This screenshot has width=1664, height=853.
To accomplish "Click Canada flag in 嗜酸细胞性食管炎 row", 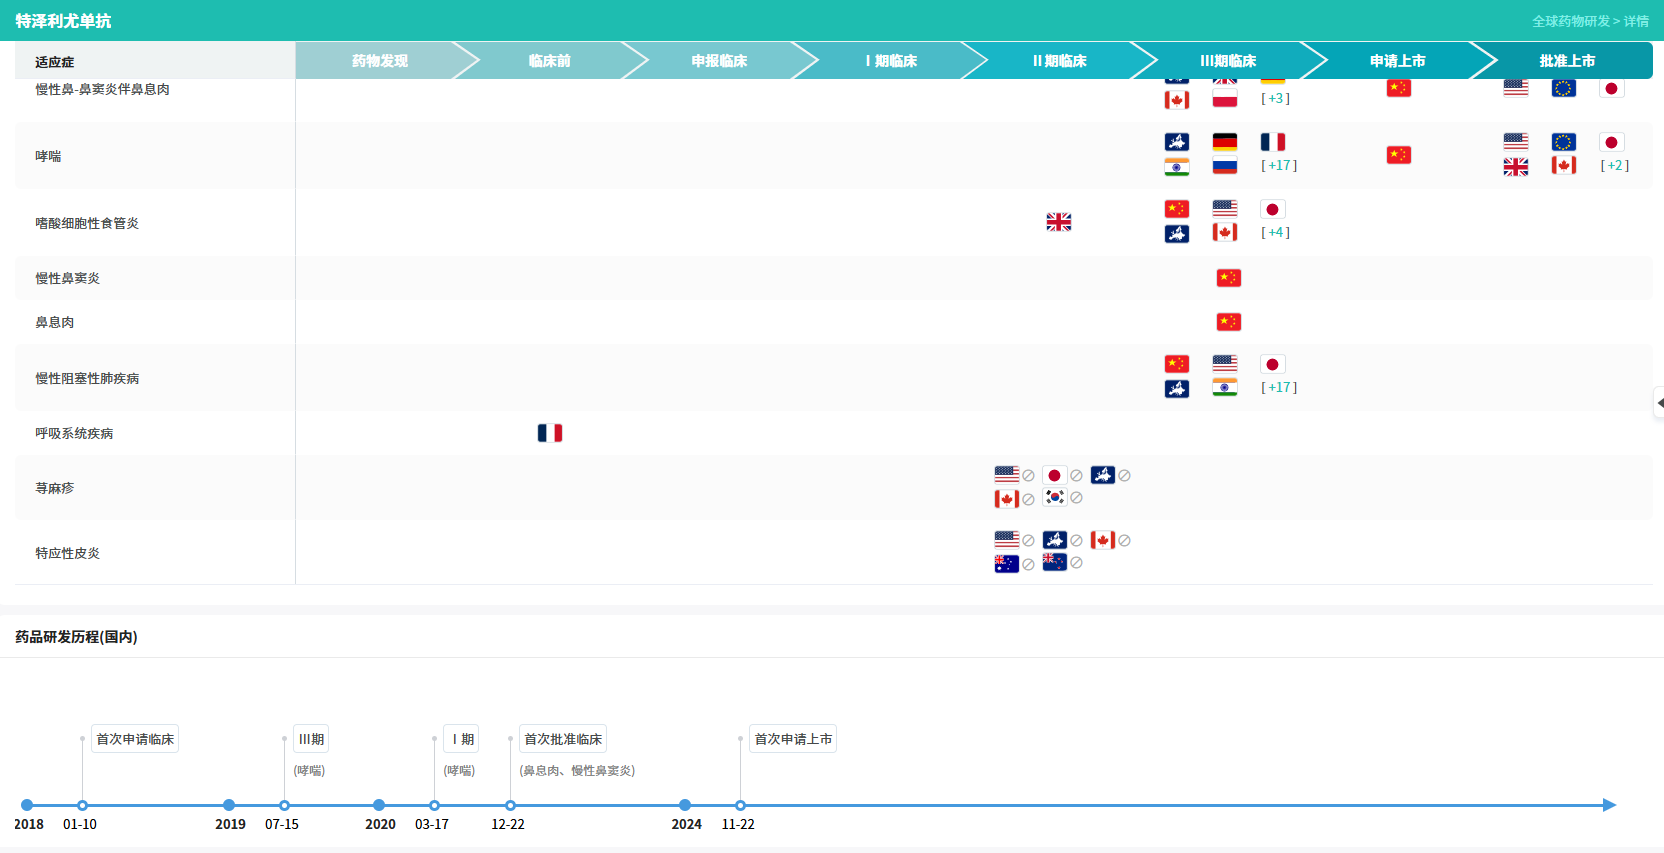I will pyautogui.click(x=1225, y=233).
